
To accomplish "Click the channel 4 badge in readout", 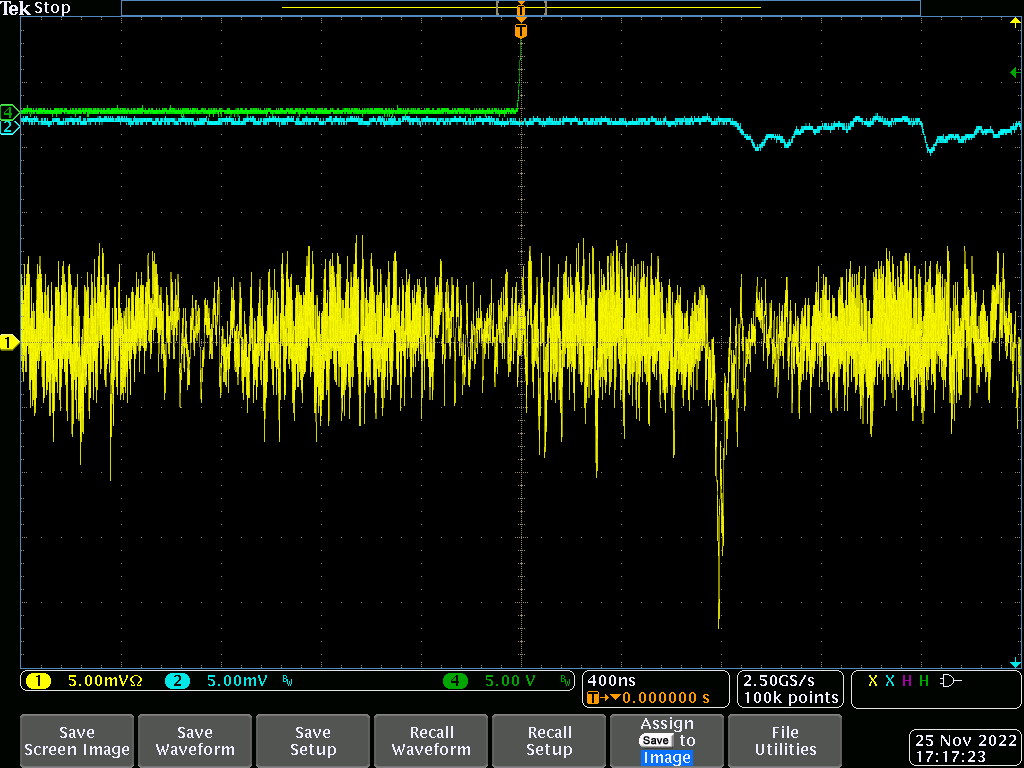I will pos(455,681).
